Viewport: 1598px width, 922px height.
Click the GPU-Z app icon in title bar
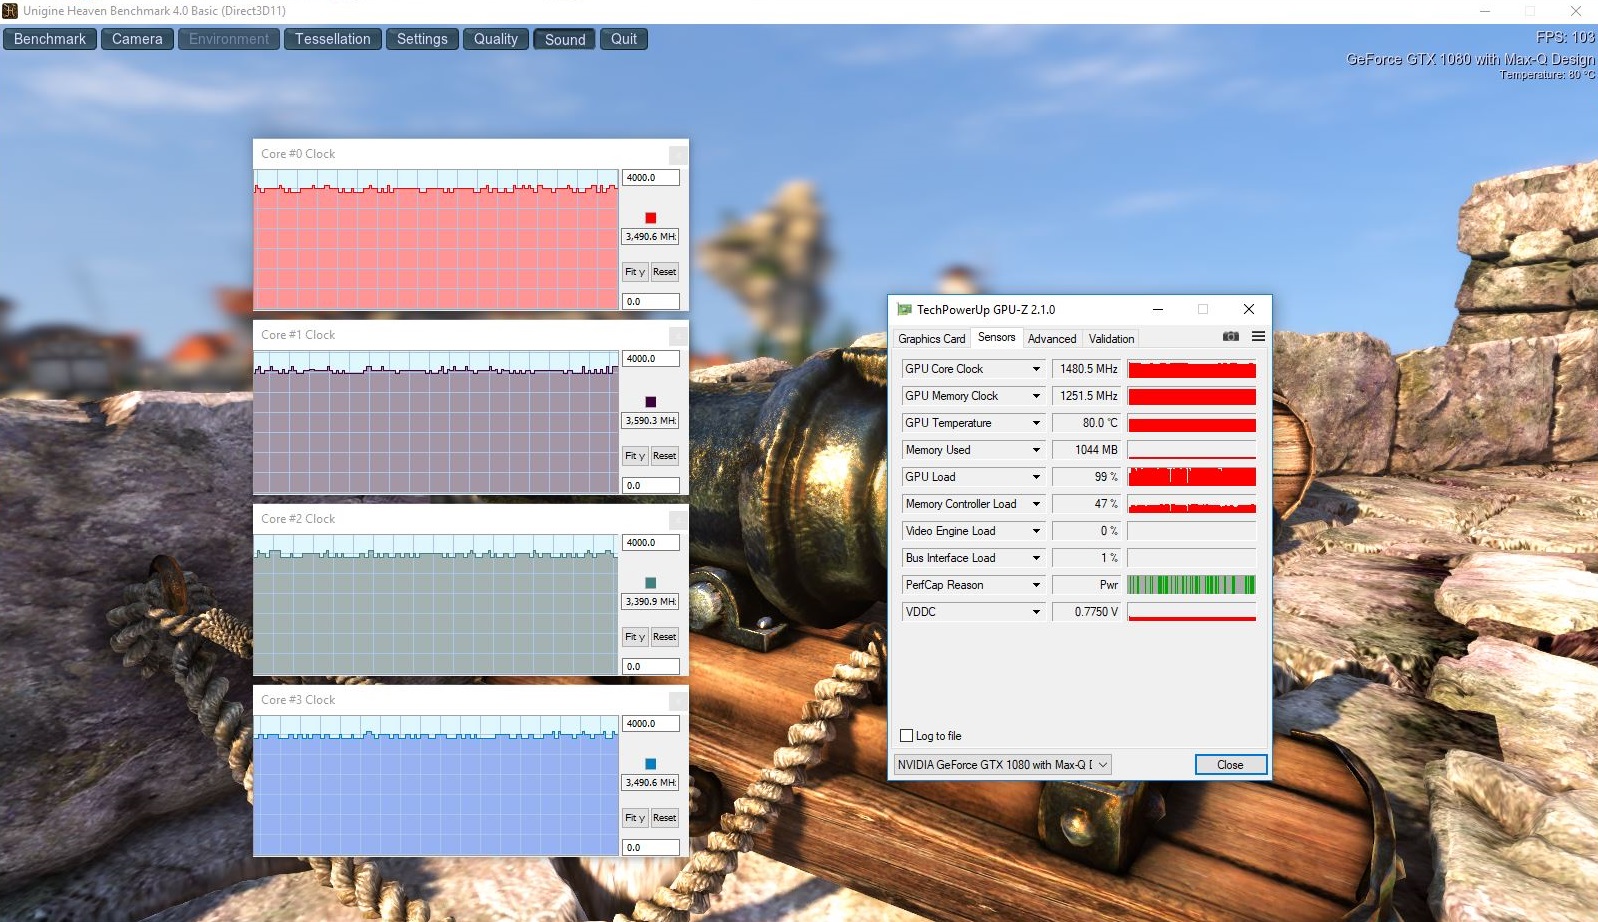click(904, 310)
